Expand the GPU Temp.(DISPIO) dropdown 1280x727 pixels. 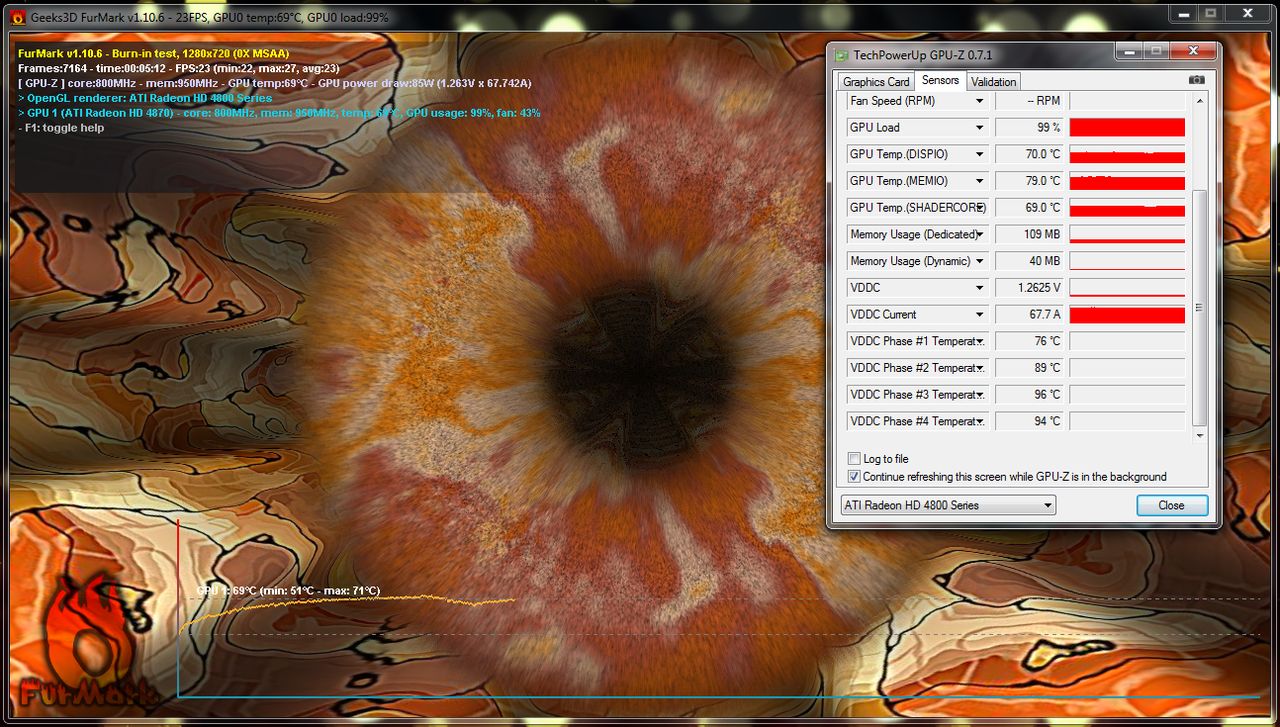point(980,155)
